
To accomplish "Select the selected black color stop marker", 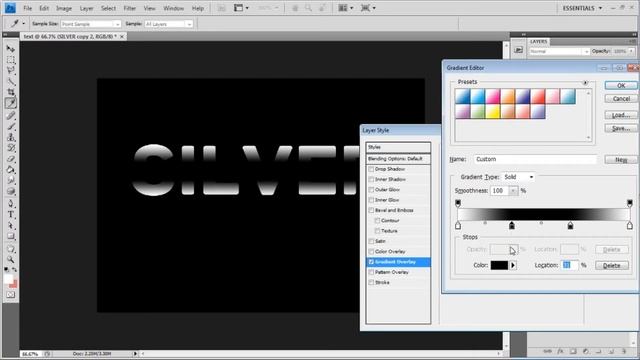I will coord(512,226).
